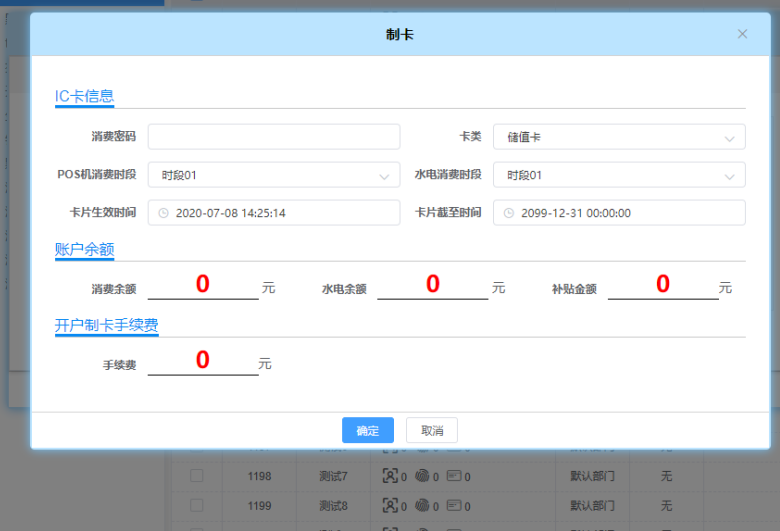Click the fingerprint icon in row 1199
780x531 pixels.
(422, 505)
